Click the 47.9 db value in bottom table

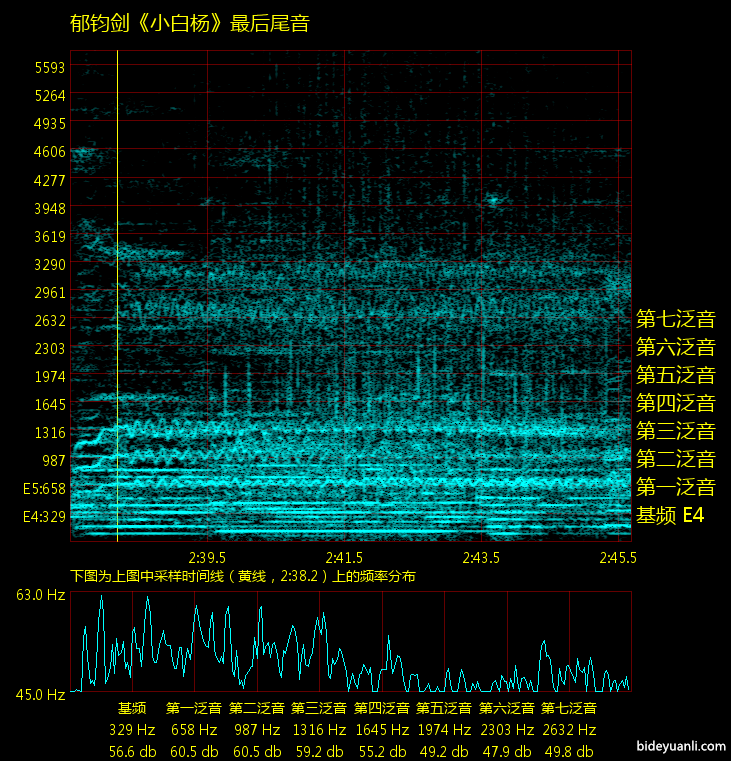click(507, 751)
